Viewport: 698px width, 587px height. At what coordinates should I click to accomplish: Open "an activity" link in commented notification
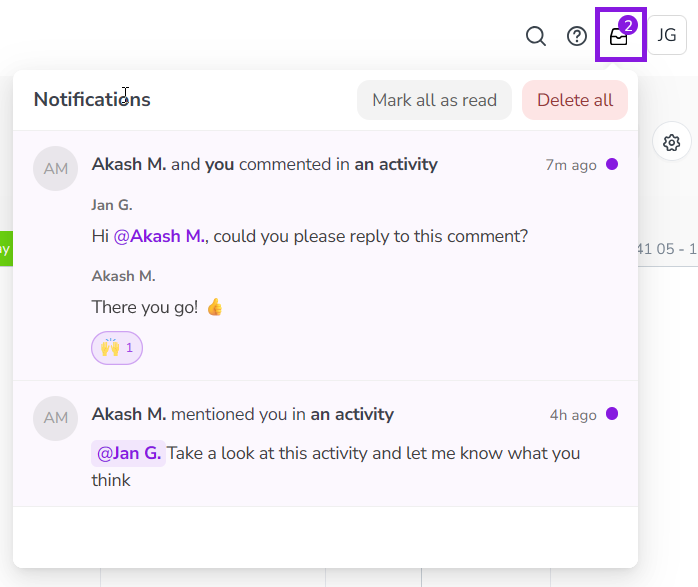[396, 164]
